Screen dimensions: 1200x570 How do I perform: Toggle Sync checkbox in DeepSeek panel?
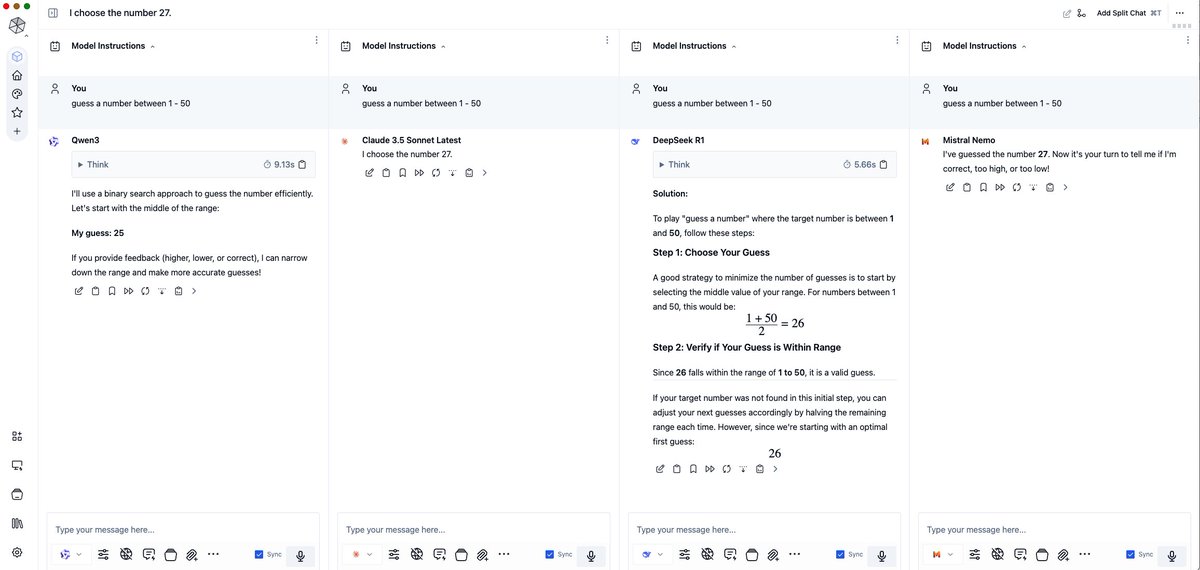(840, 554)
